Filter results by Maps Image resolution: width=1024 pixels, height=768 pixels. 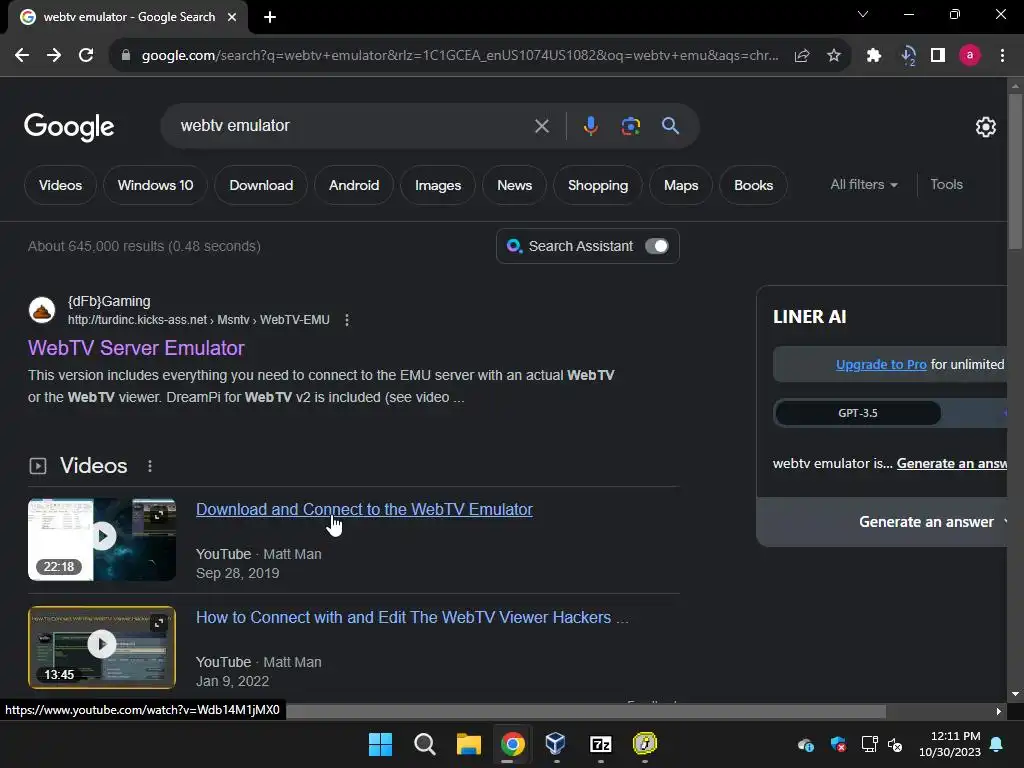click(681, 185)
